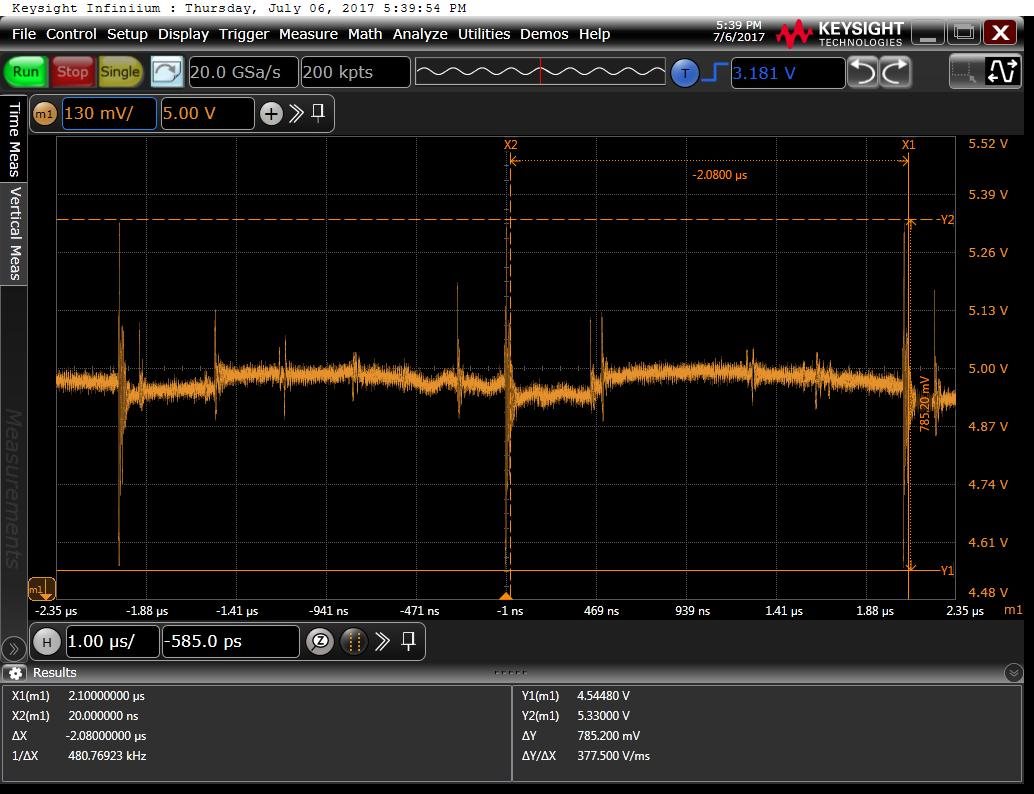Click the -2.0800 µs delta readout
The image size is (1034, 794).
click(719, 175)
